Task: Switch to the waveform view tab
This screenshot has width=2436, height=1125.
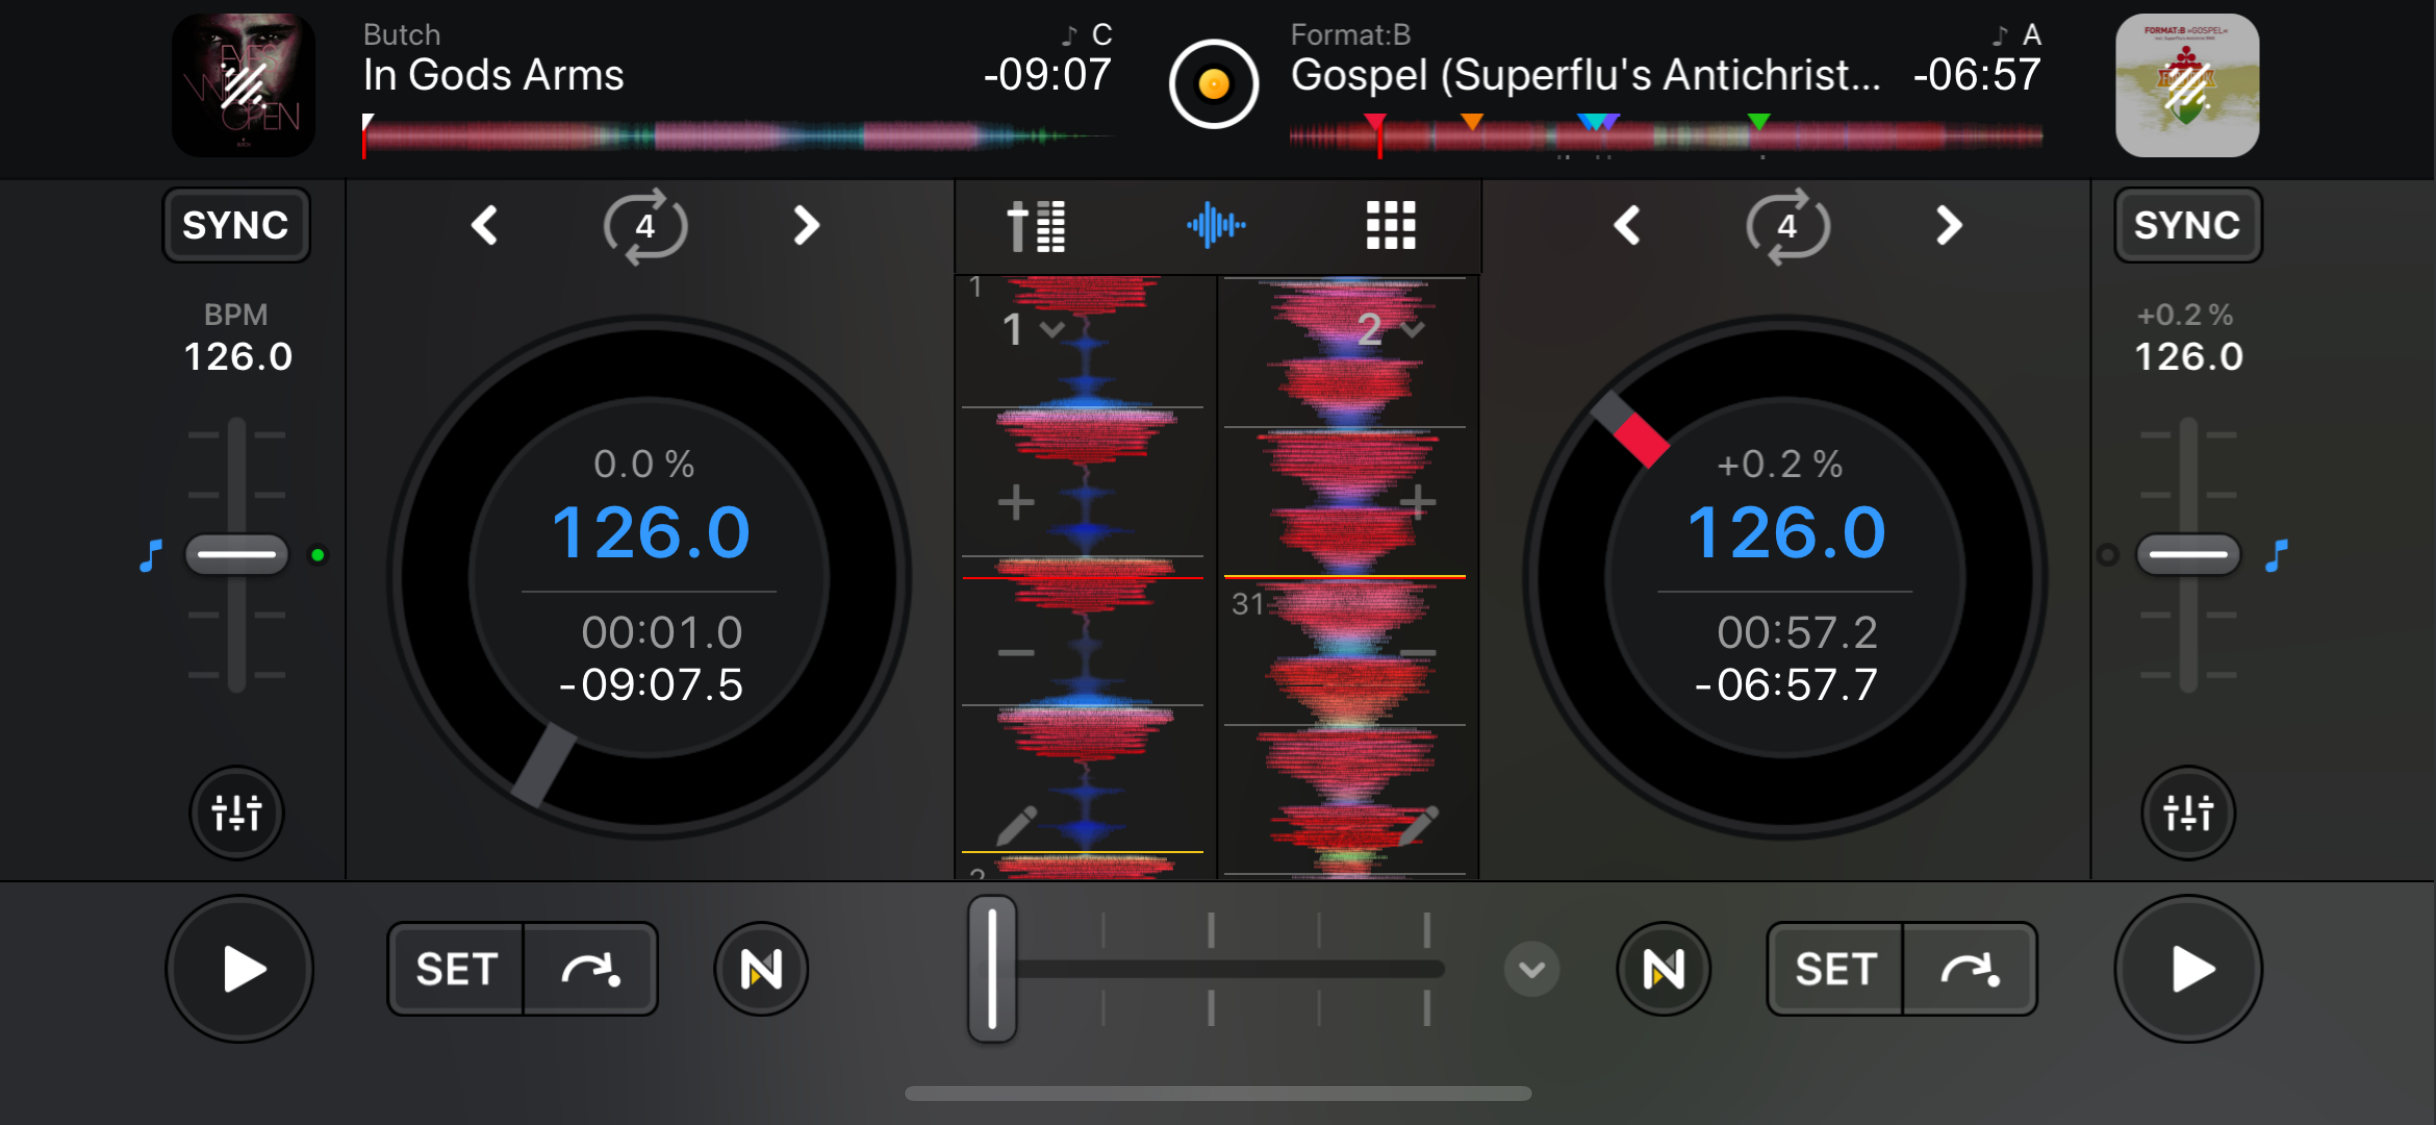Action: click(1215, 226)
